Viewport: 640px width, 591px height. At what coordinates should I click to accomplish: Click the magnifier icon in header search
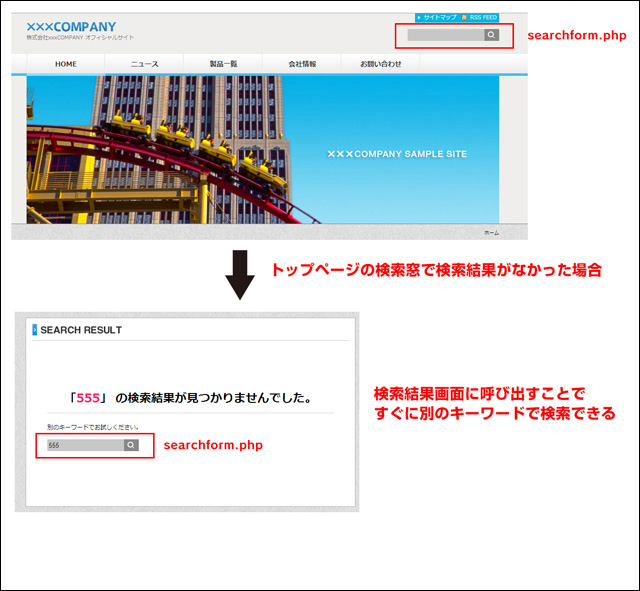tap(491, 35)
